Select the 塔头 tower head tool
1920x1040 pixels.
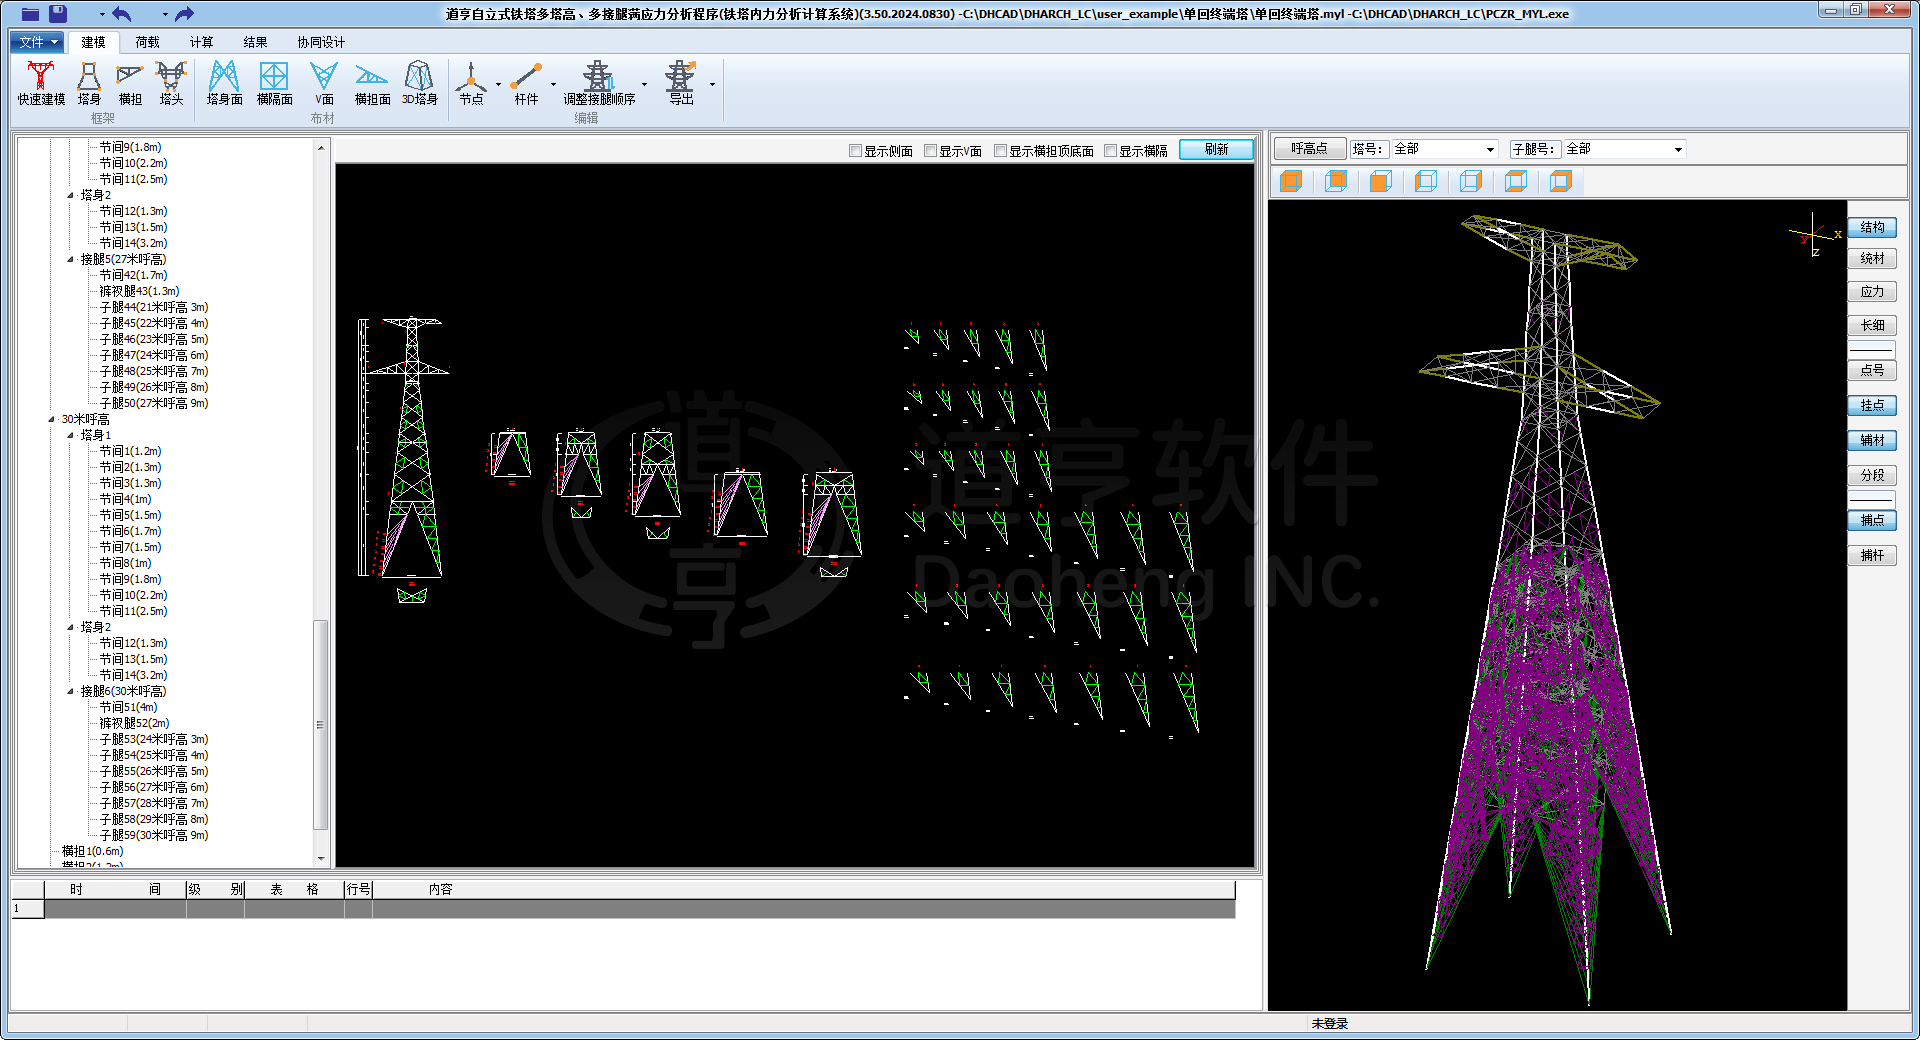[x=171, y=83]
